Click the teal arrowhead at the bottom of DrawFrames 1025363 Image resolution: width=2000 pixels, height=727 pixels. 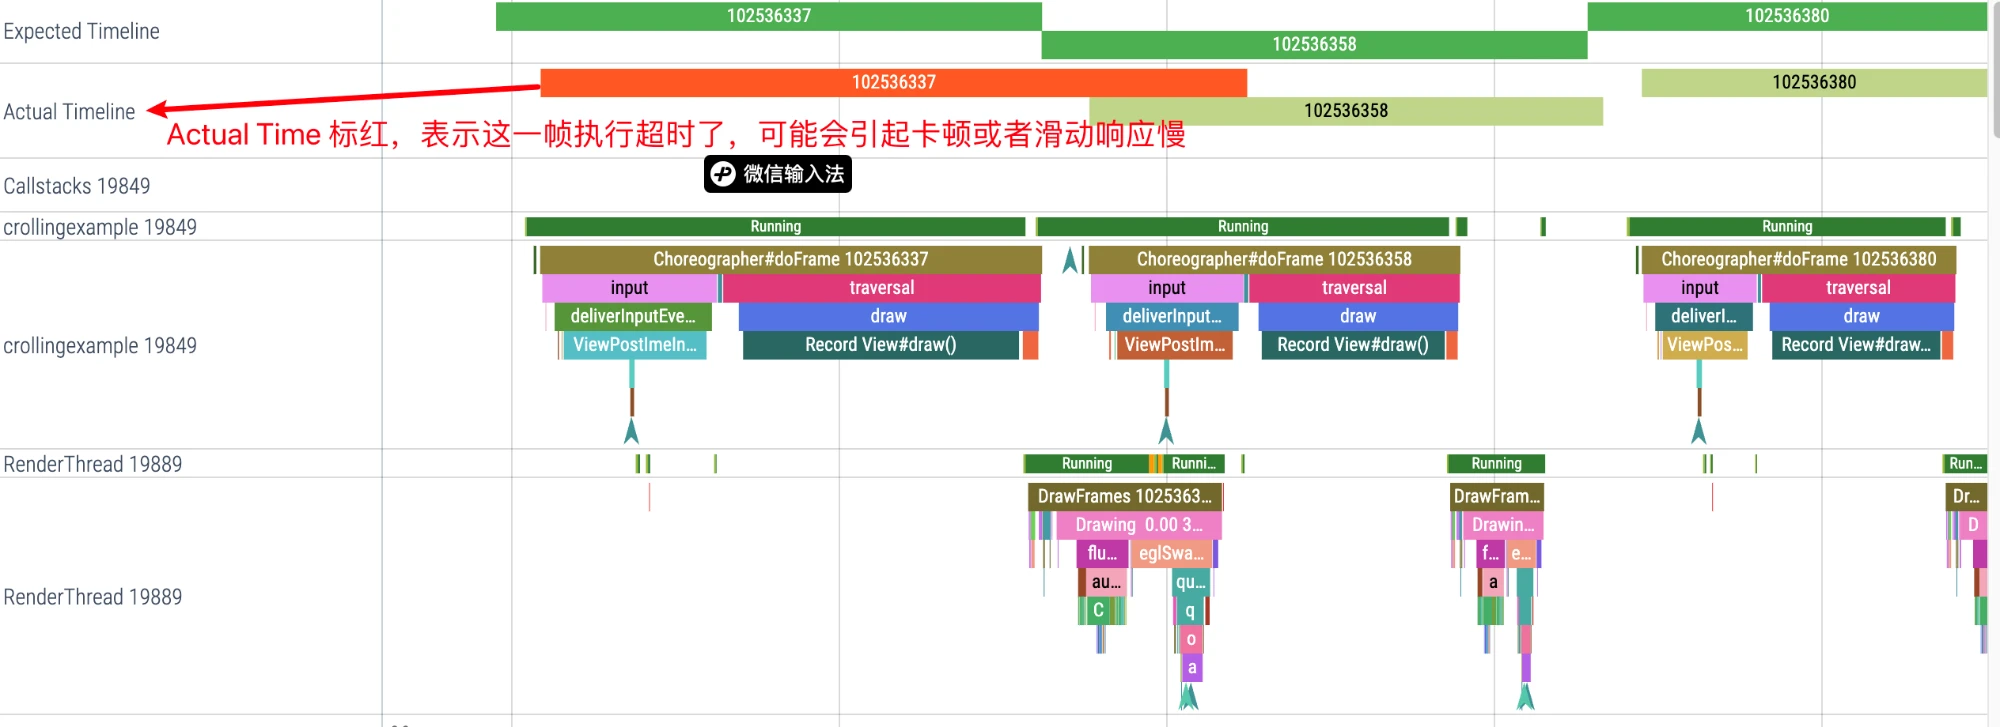pos(1188,696)
